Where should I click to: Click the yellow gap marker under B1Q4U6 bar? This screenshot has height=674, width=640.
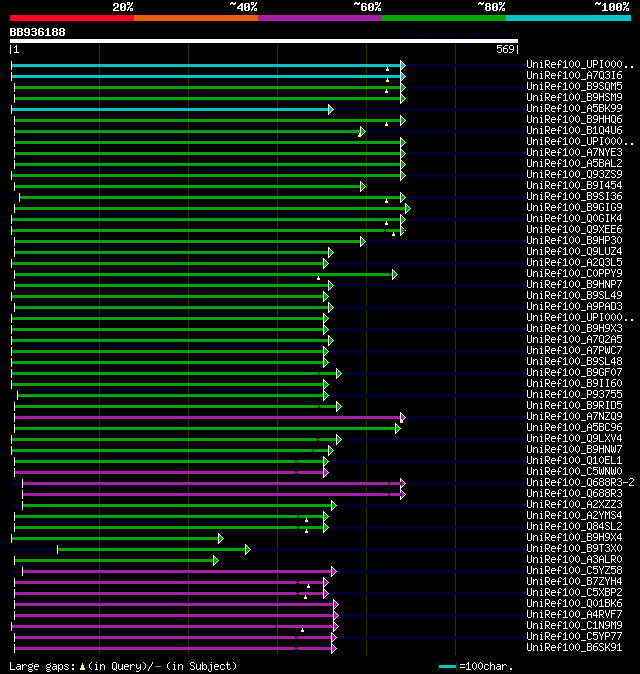(x=360, y=135)
